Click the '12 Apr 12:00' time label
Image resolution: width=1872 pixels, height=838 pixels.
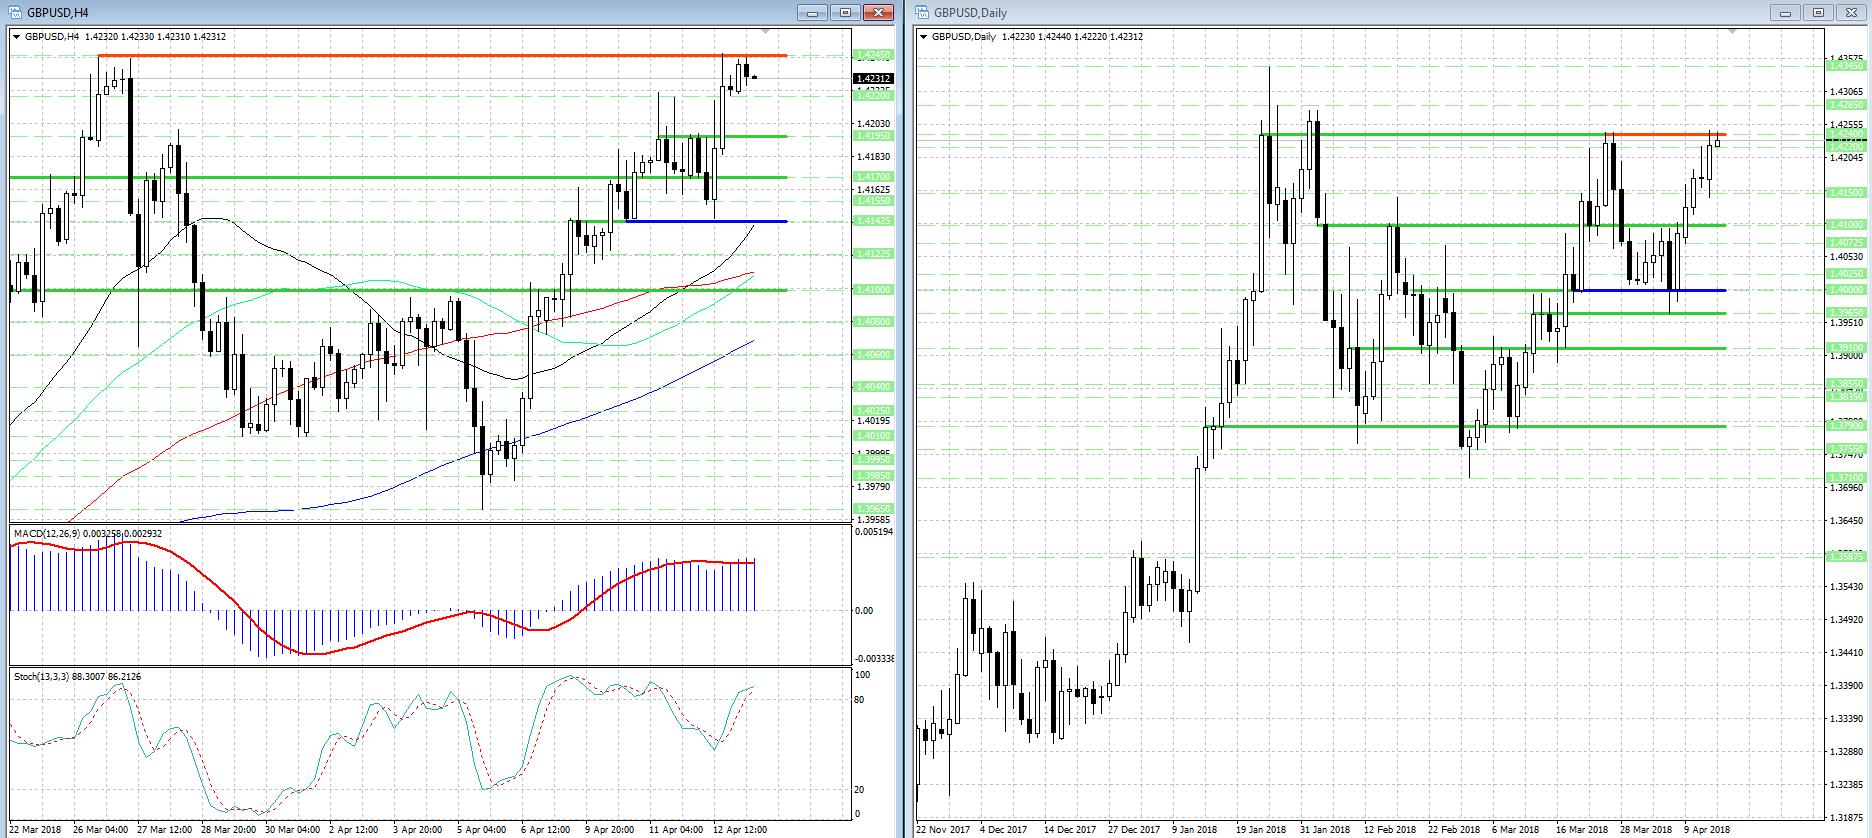(740, 829)
